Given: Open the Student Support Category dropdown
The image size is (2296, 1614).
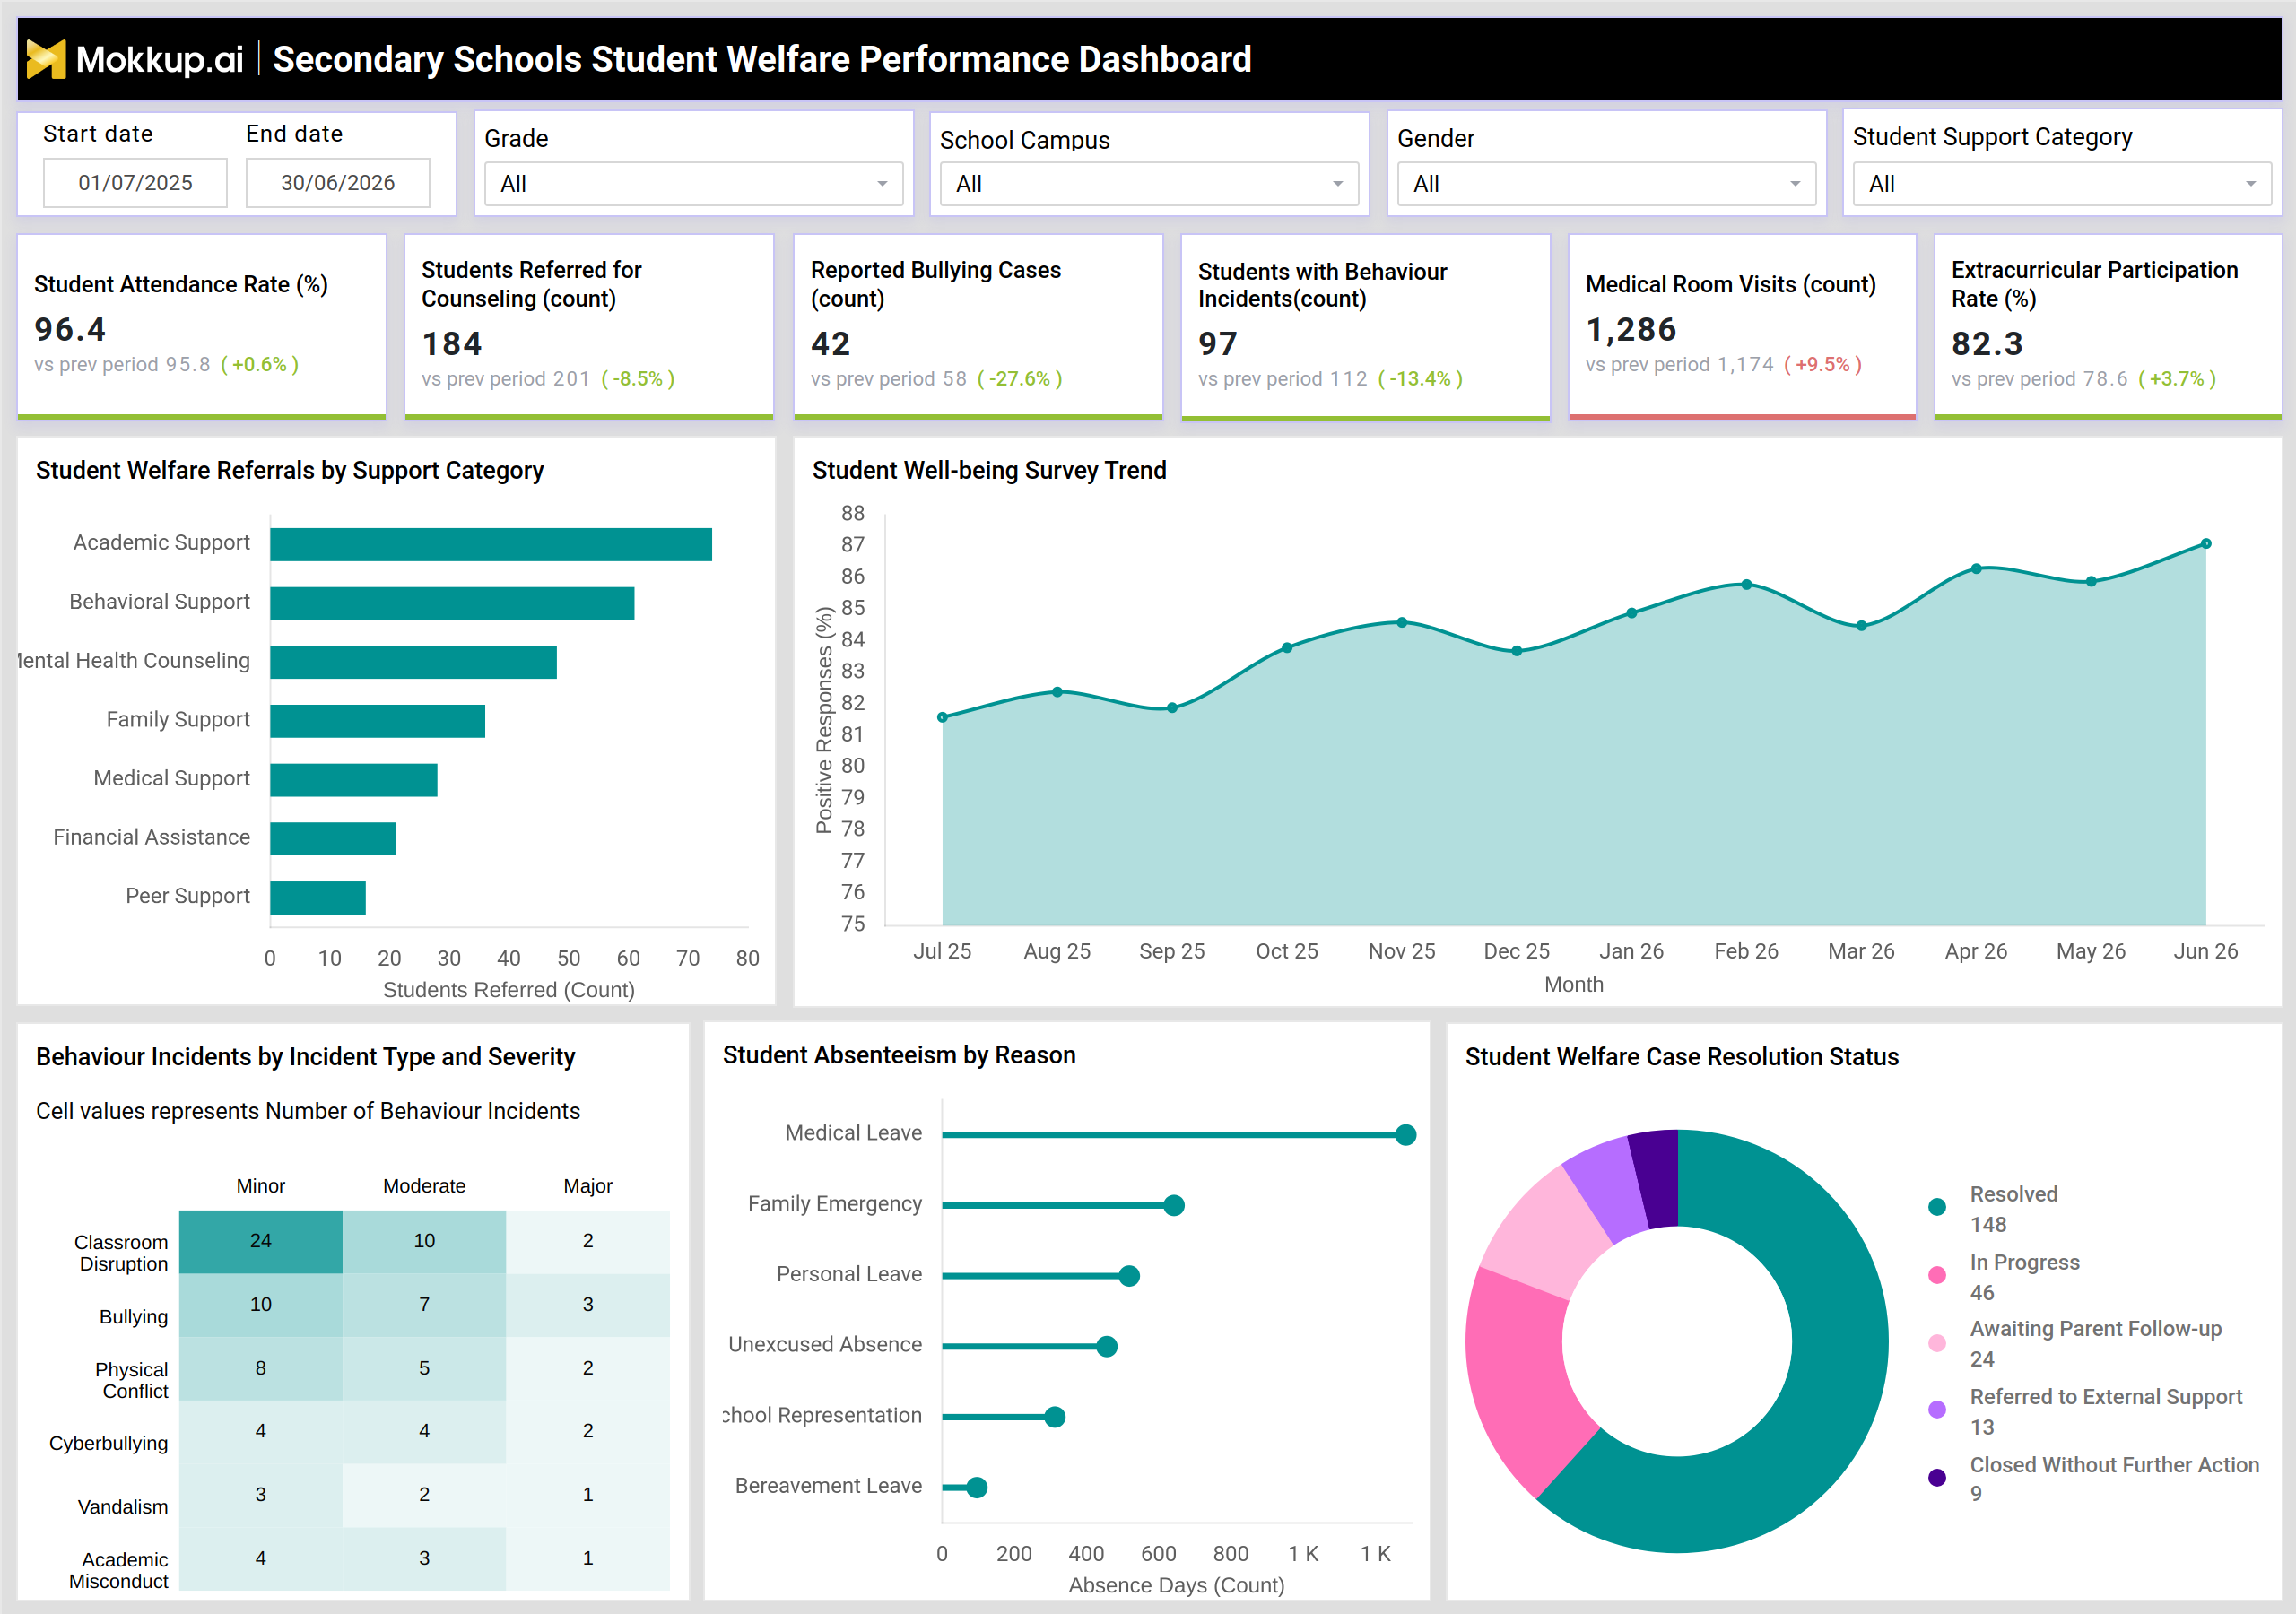Looking at the screenshot, I should click(x=2062, y=184).
